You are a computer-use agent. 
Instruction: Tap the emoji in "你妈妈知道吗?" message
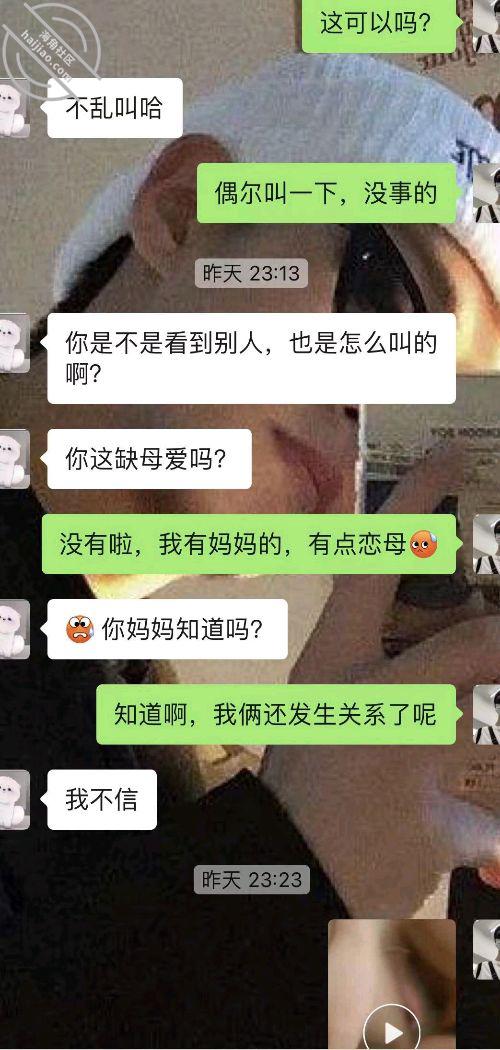pos(80,629)
